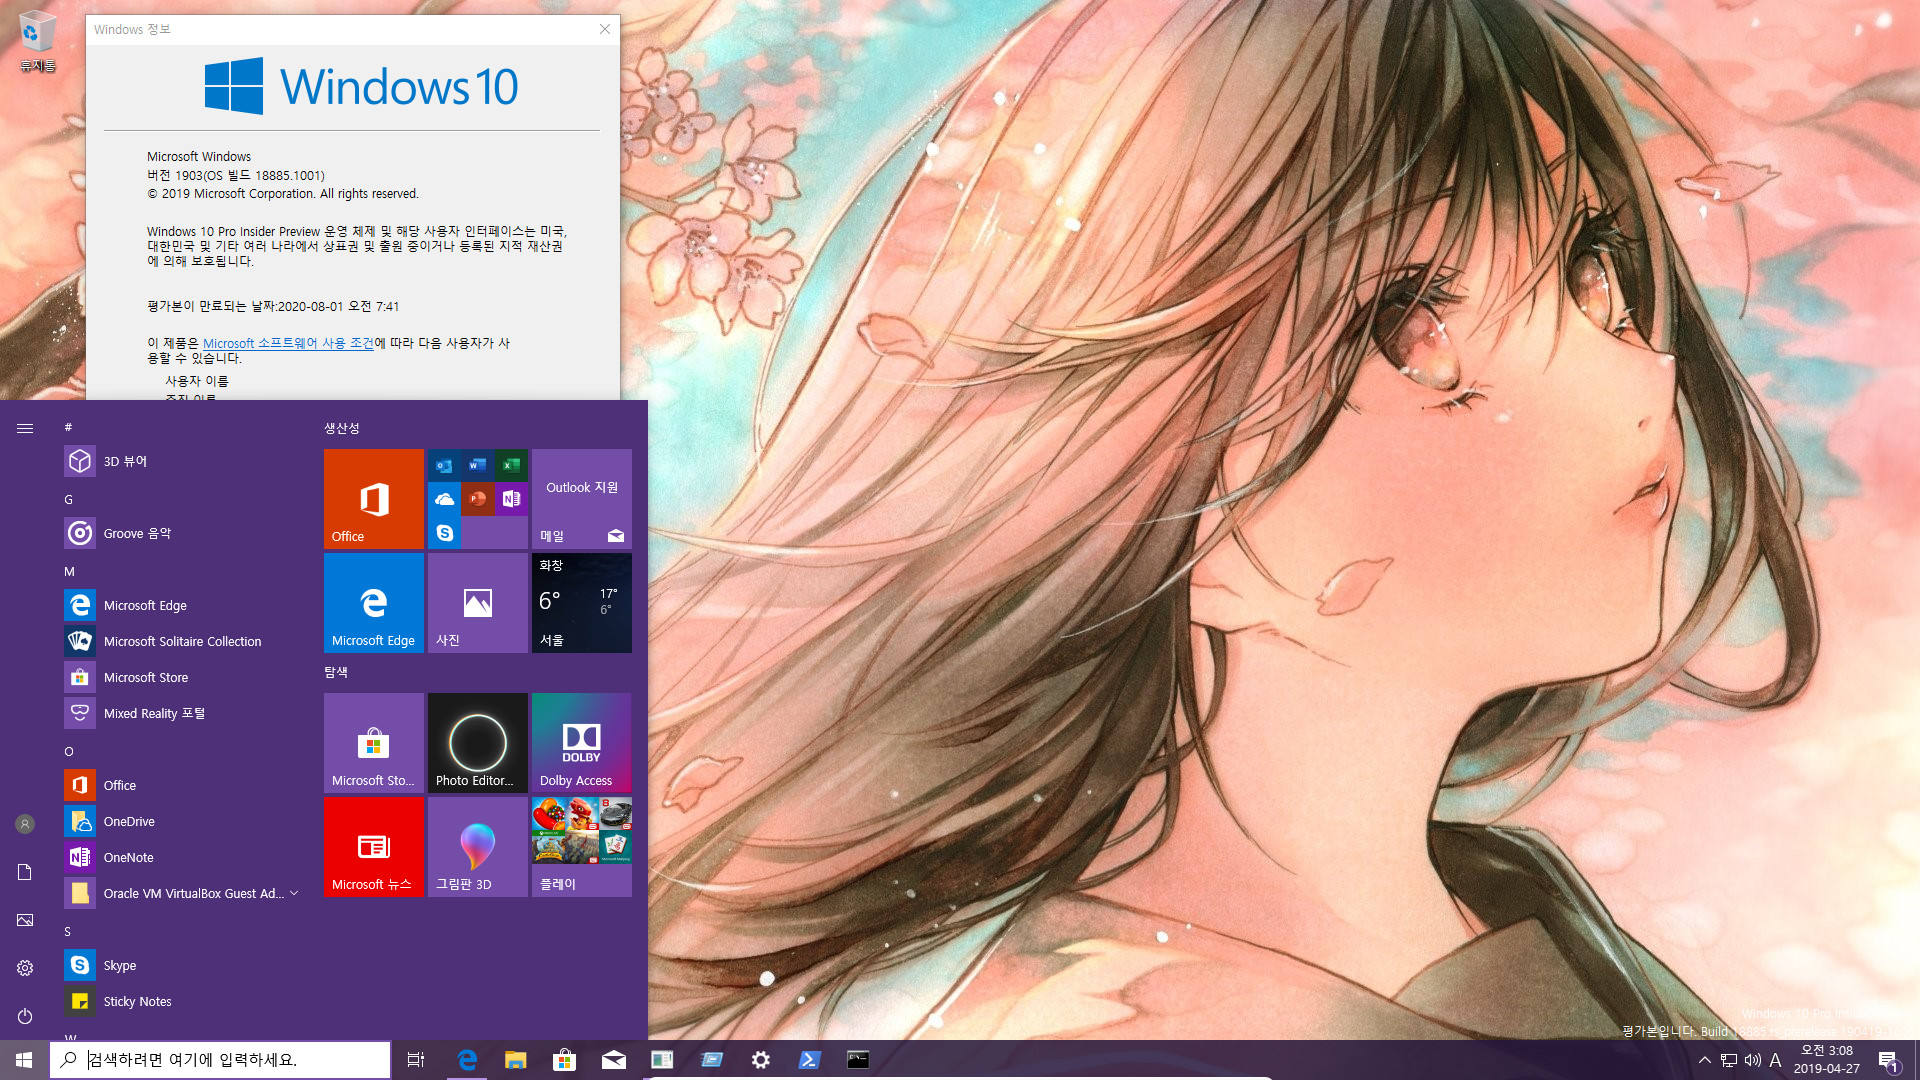Open the 휴지통 Recycle Bin icon

(38, 42)
